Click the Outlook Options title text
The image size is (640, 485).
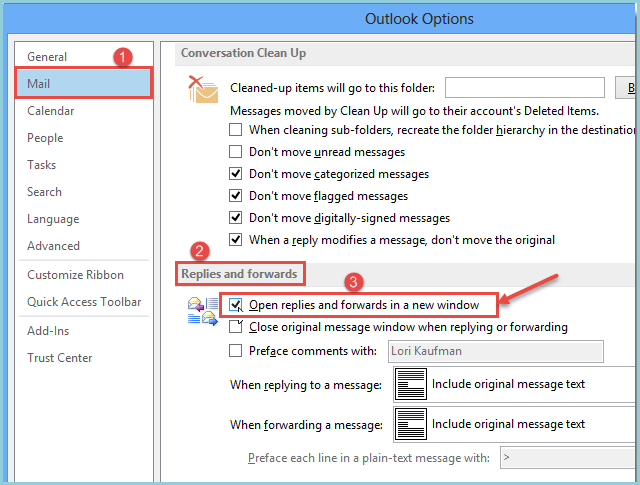point(419,19)
